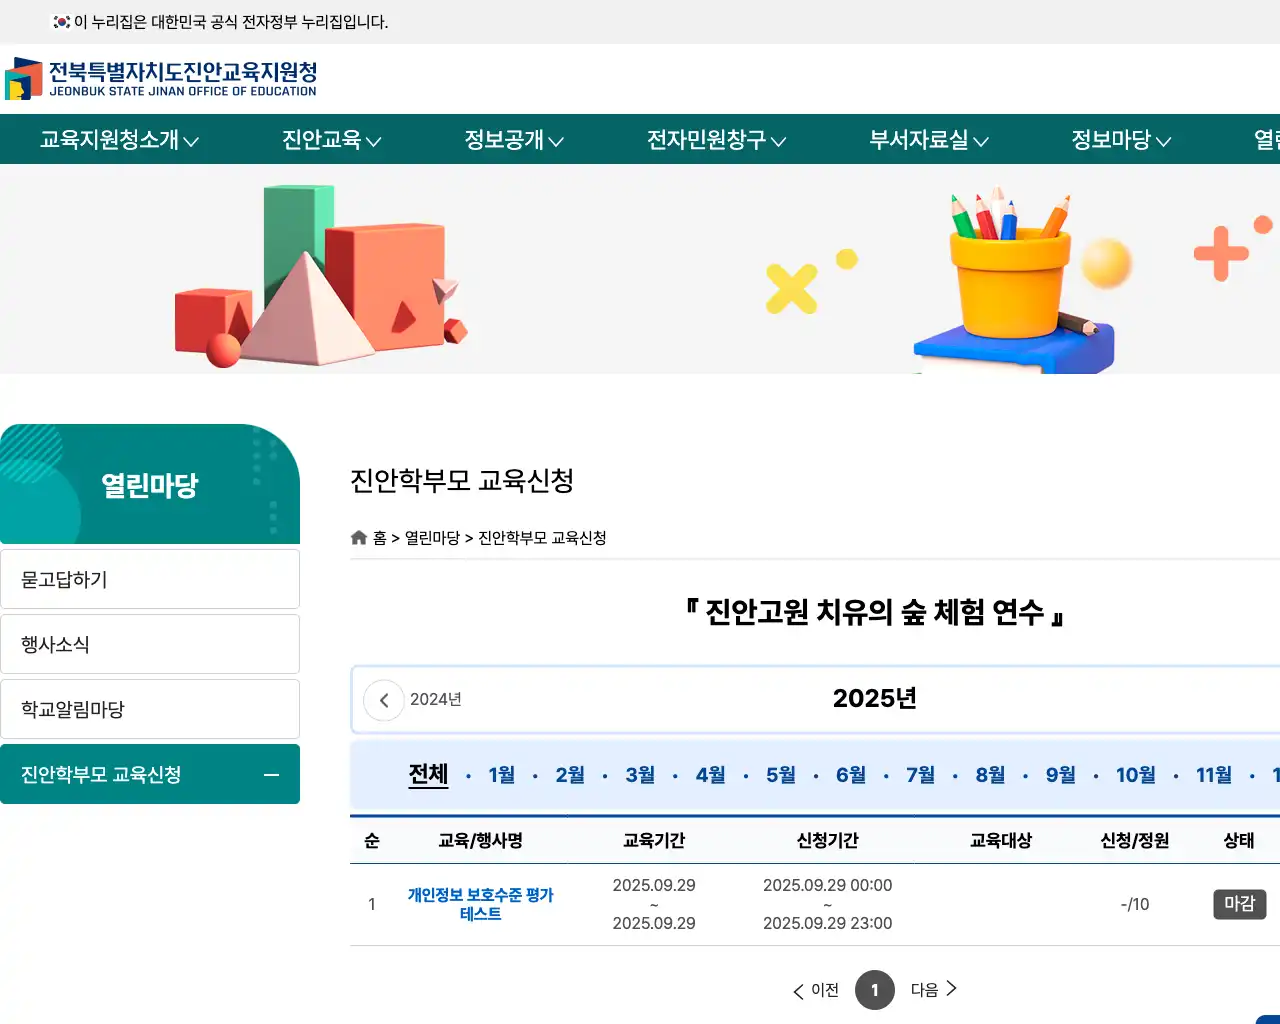This screenshot has height=1024, width=1280.
Task: Open the 전자민원창구 menu
Action: (716, 140)
